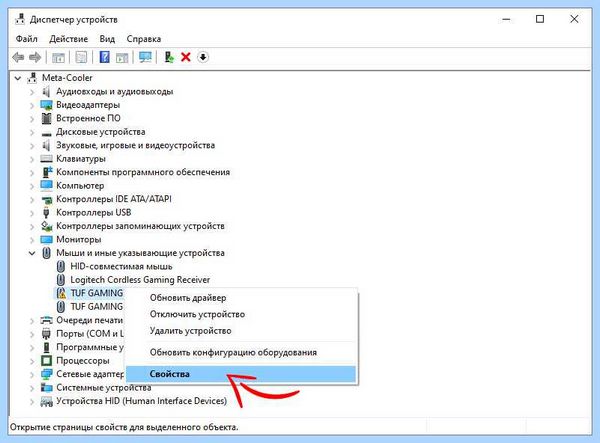Expand the Процессоры category
This screenshot has width=600, height=443.
(32, 361)
